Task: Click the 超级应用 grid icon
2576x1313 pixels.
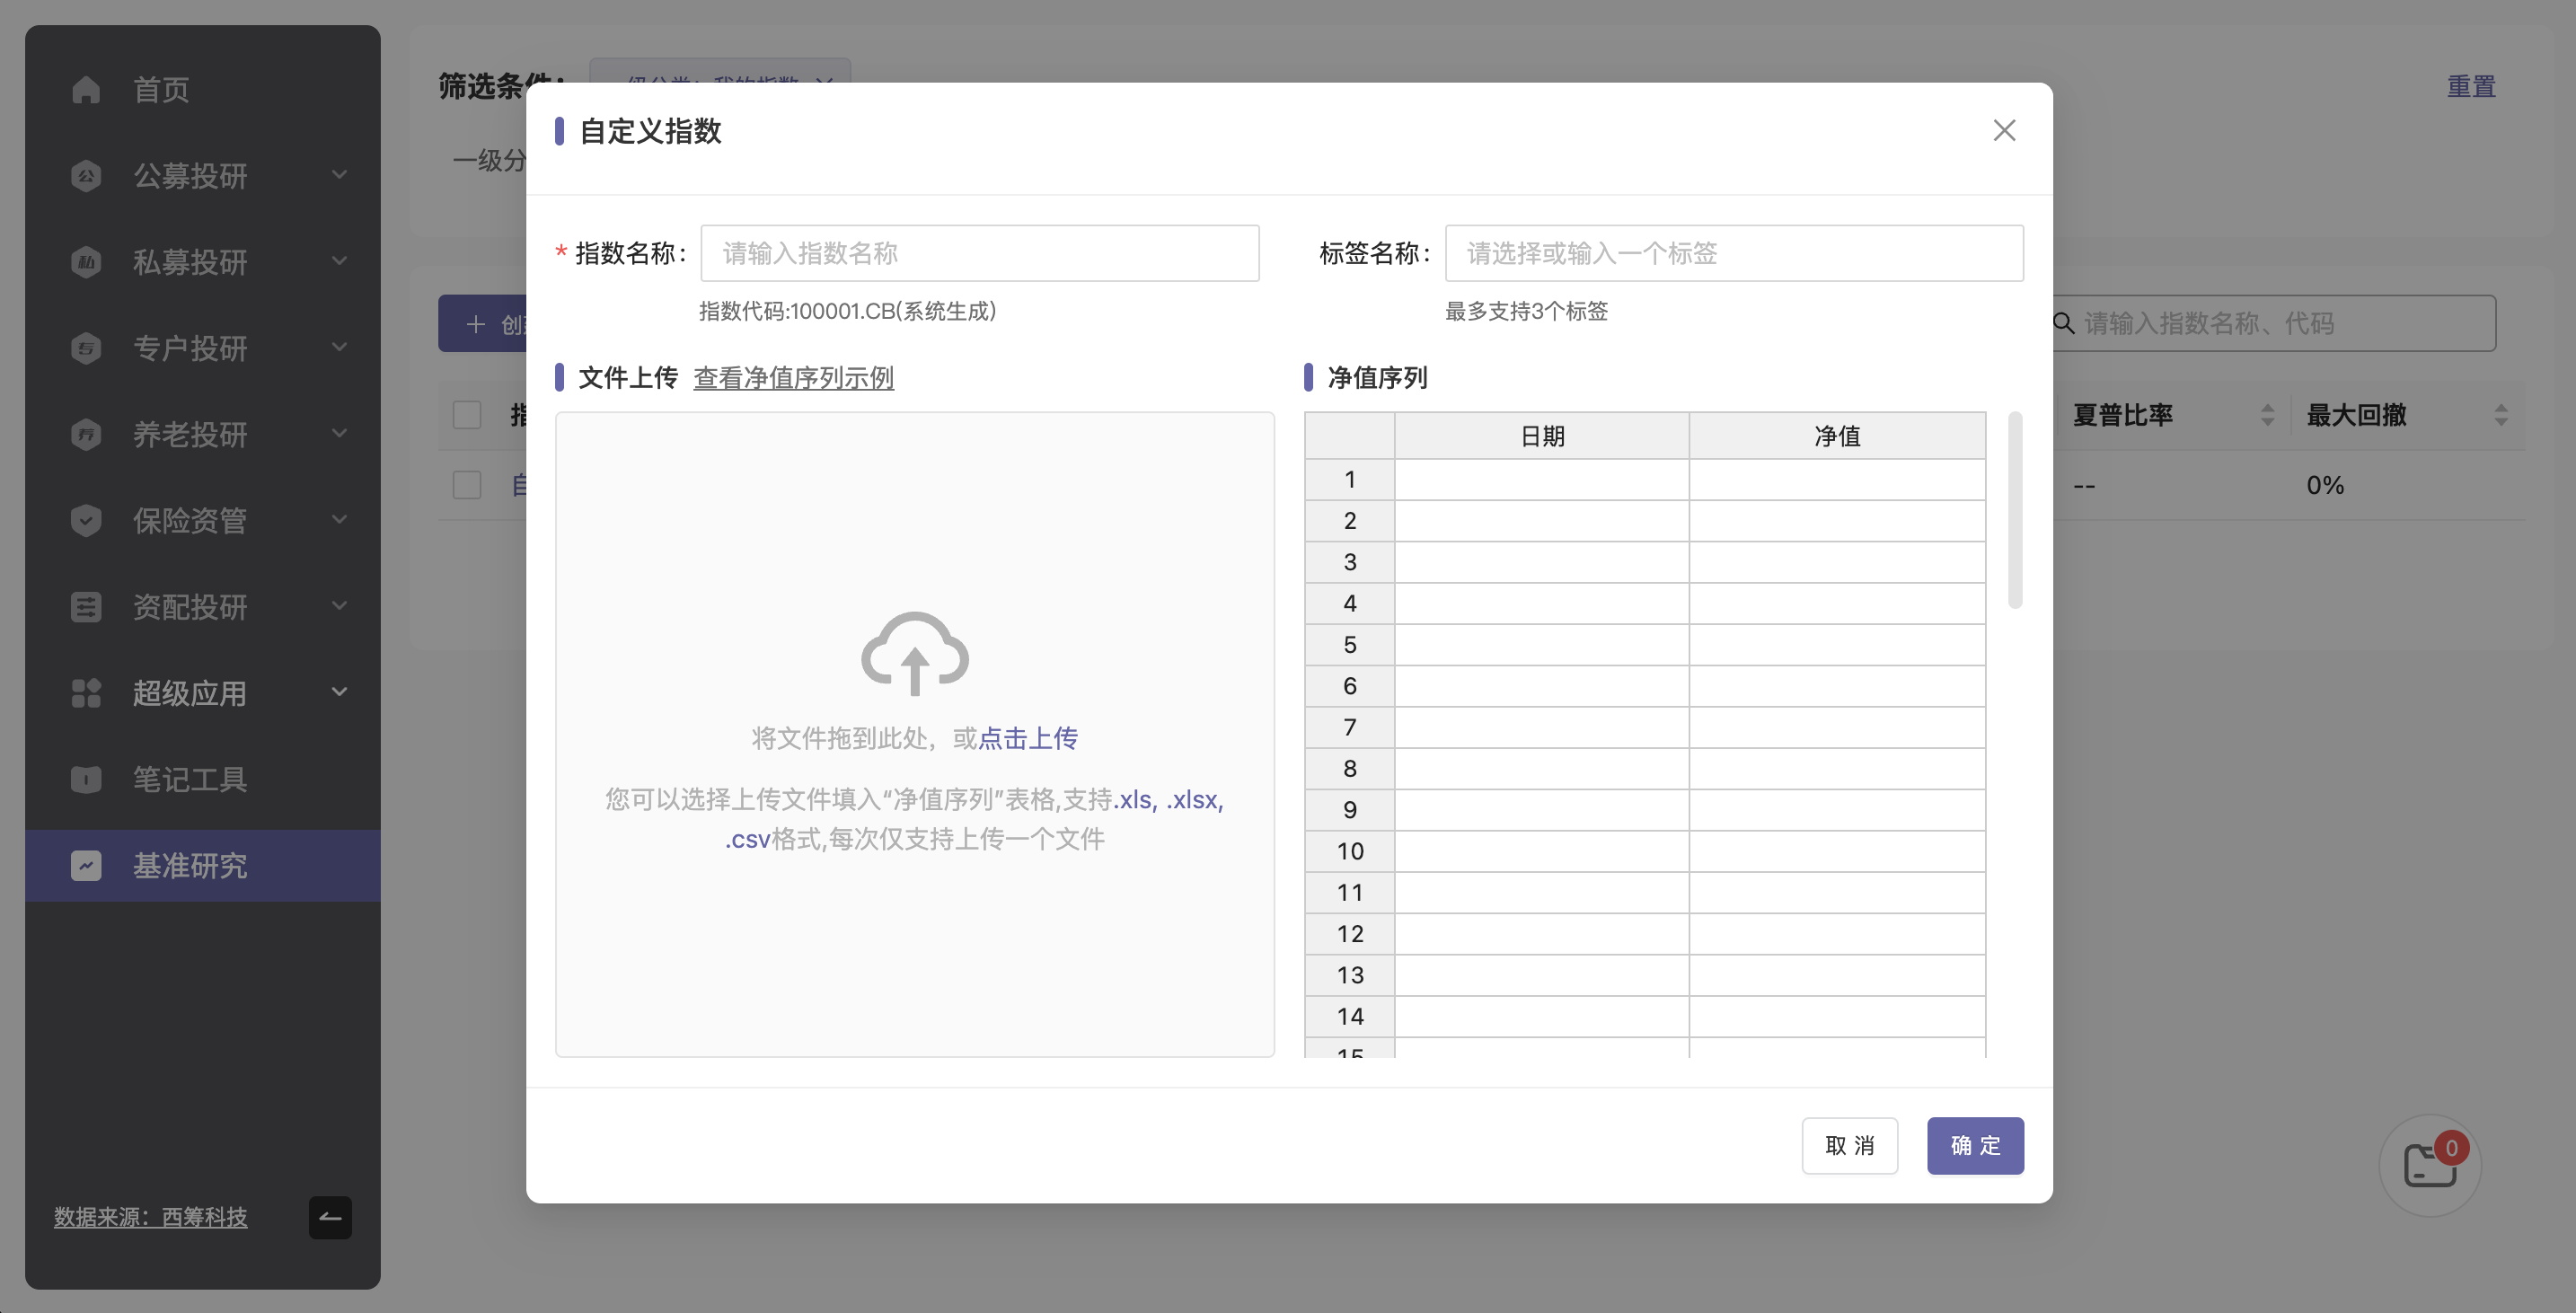Action: click(x=86, y=693)
